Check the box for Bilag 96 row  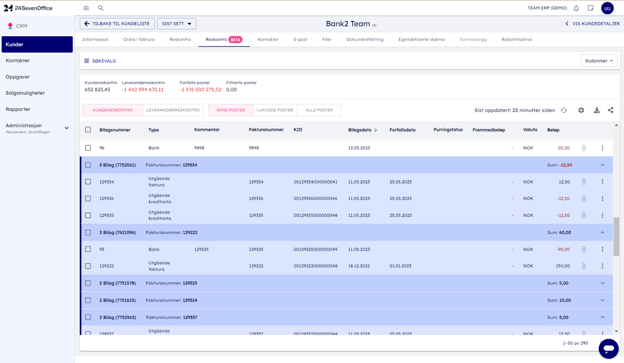pos(88,148)
